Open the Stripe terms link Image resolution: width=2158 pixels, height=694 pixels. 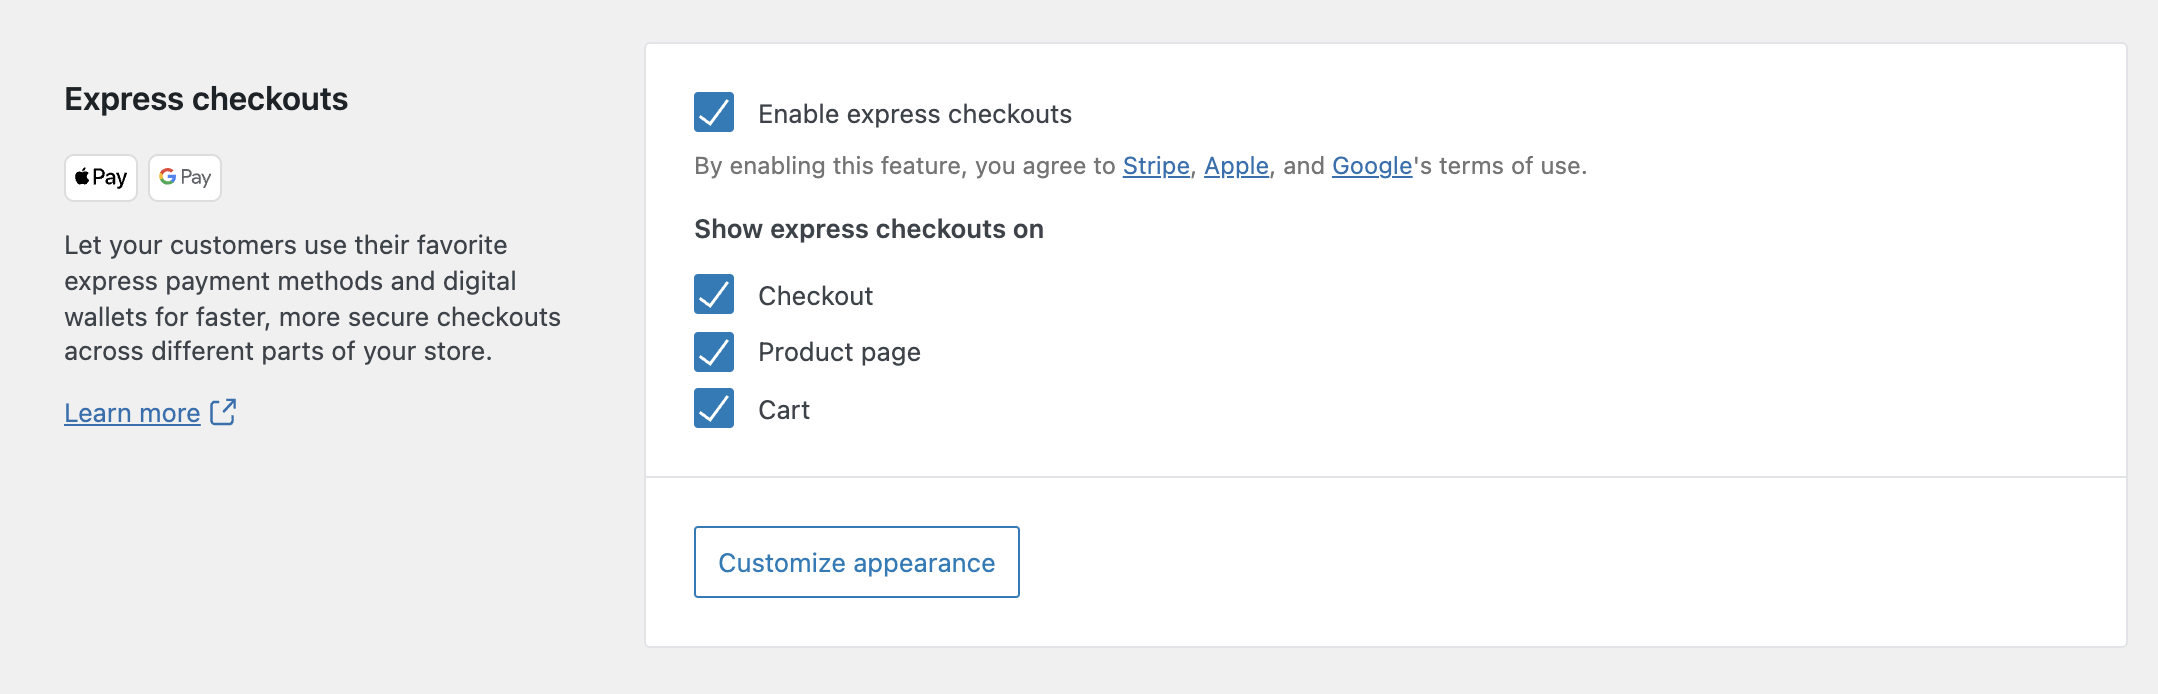pos(1155,166)
